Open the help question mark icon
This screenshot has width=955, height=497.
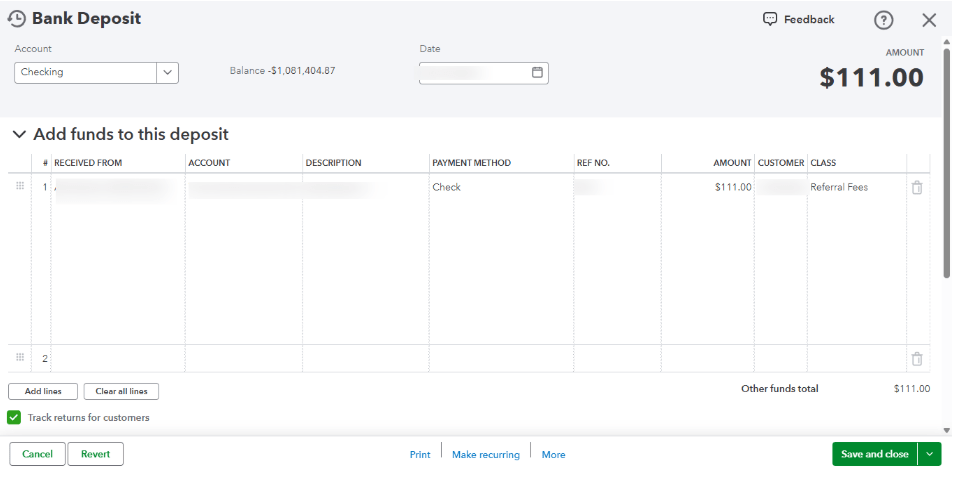(x=883, y=20)
